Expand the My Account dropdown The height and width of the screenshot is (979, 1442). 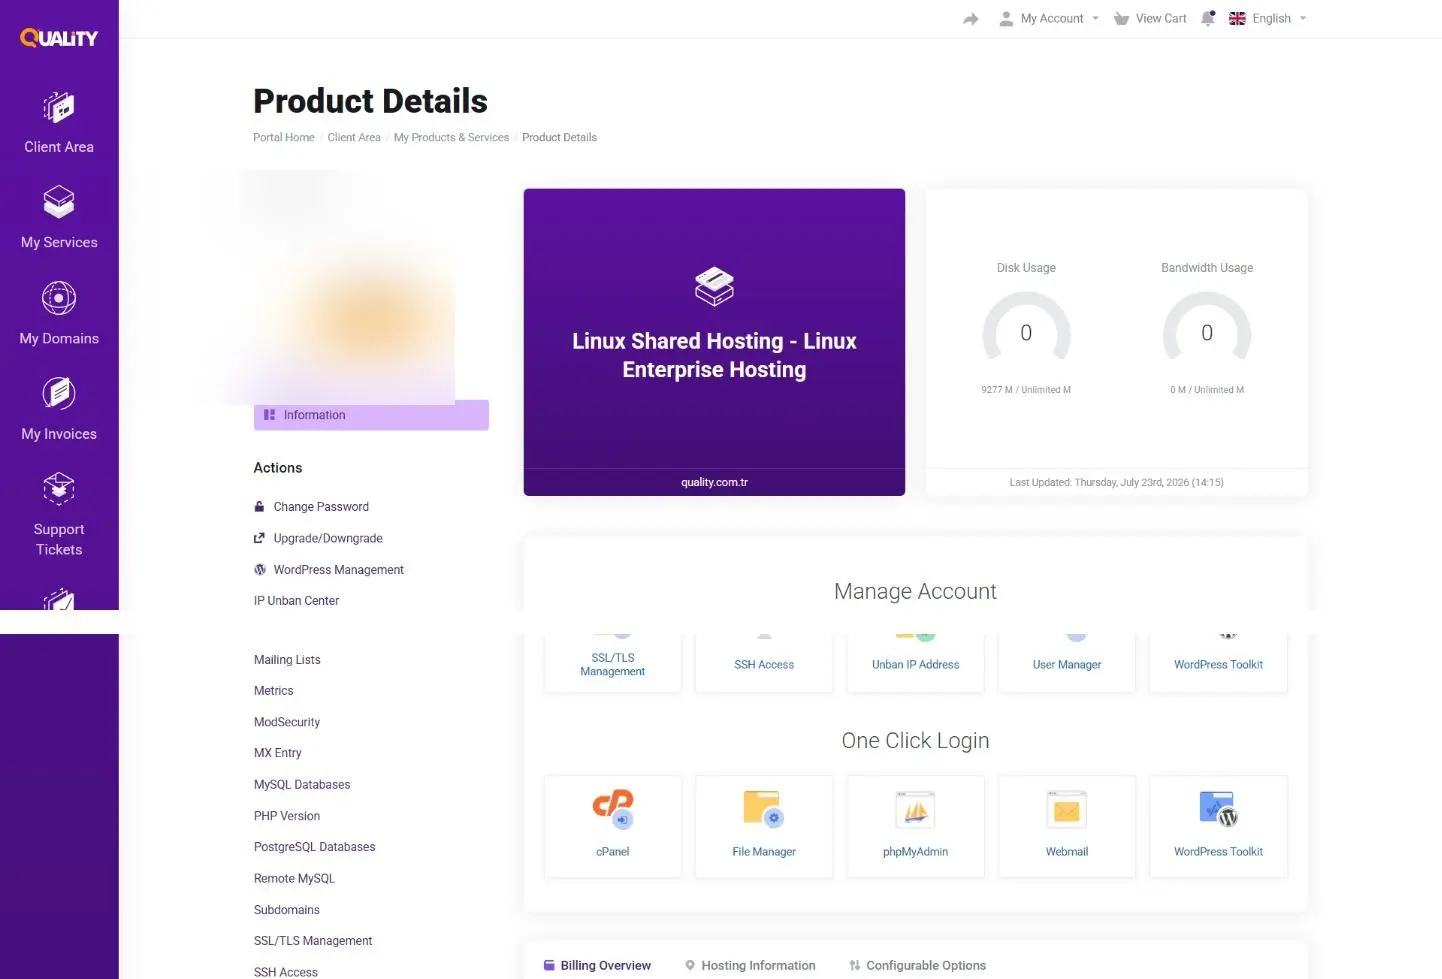click(x=1049, y=18)
